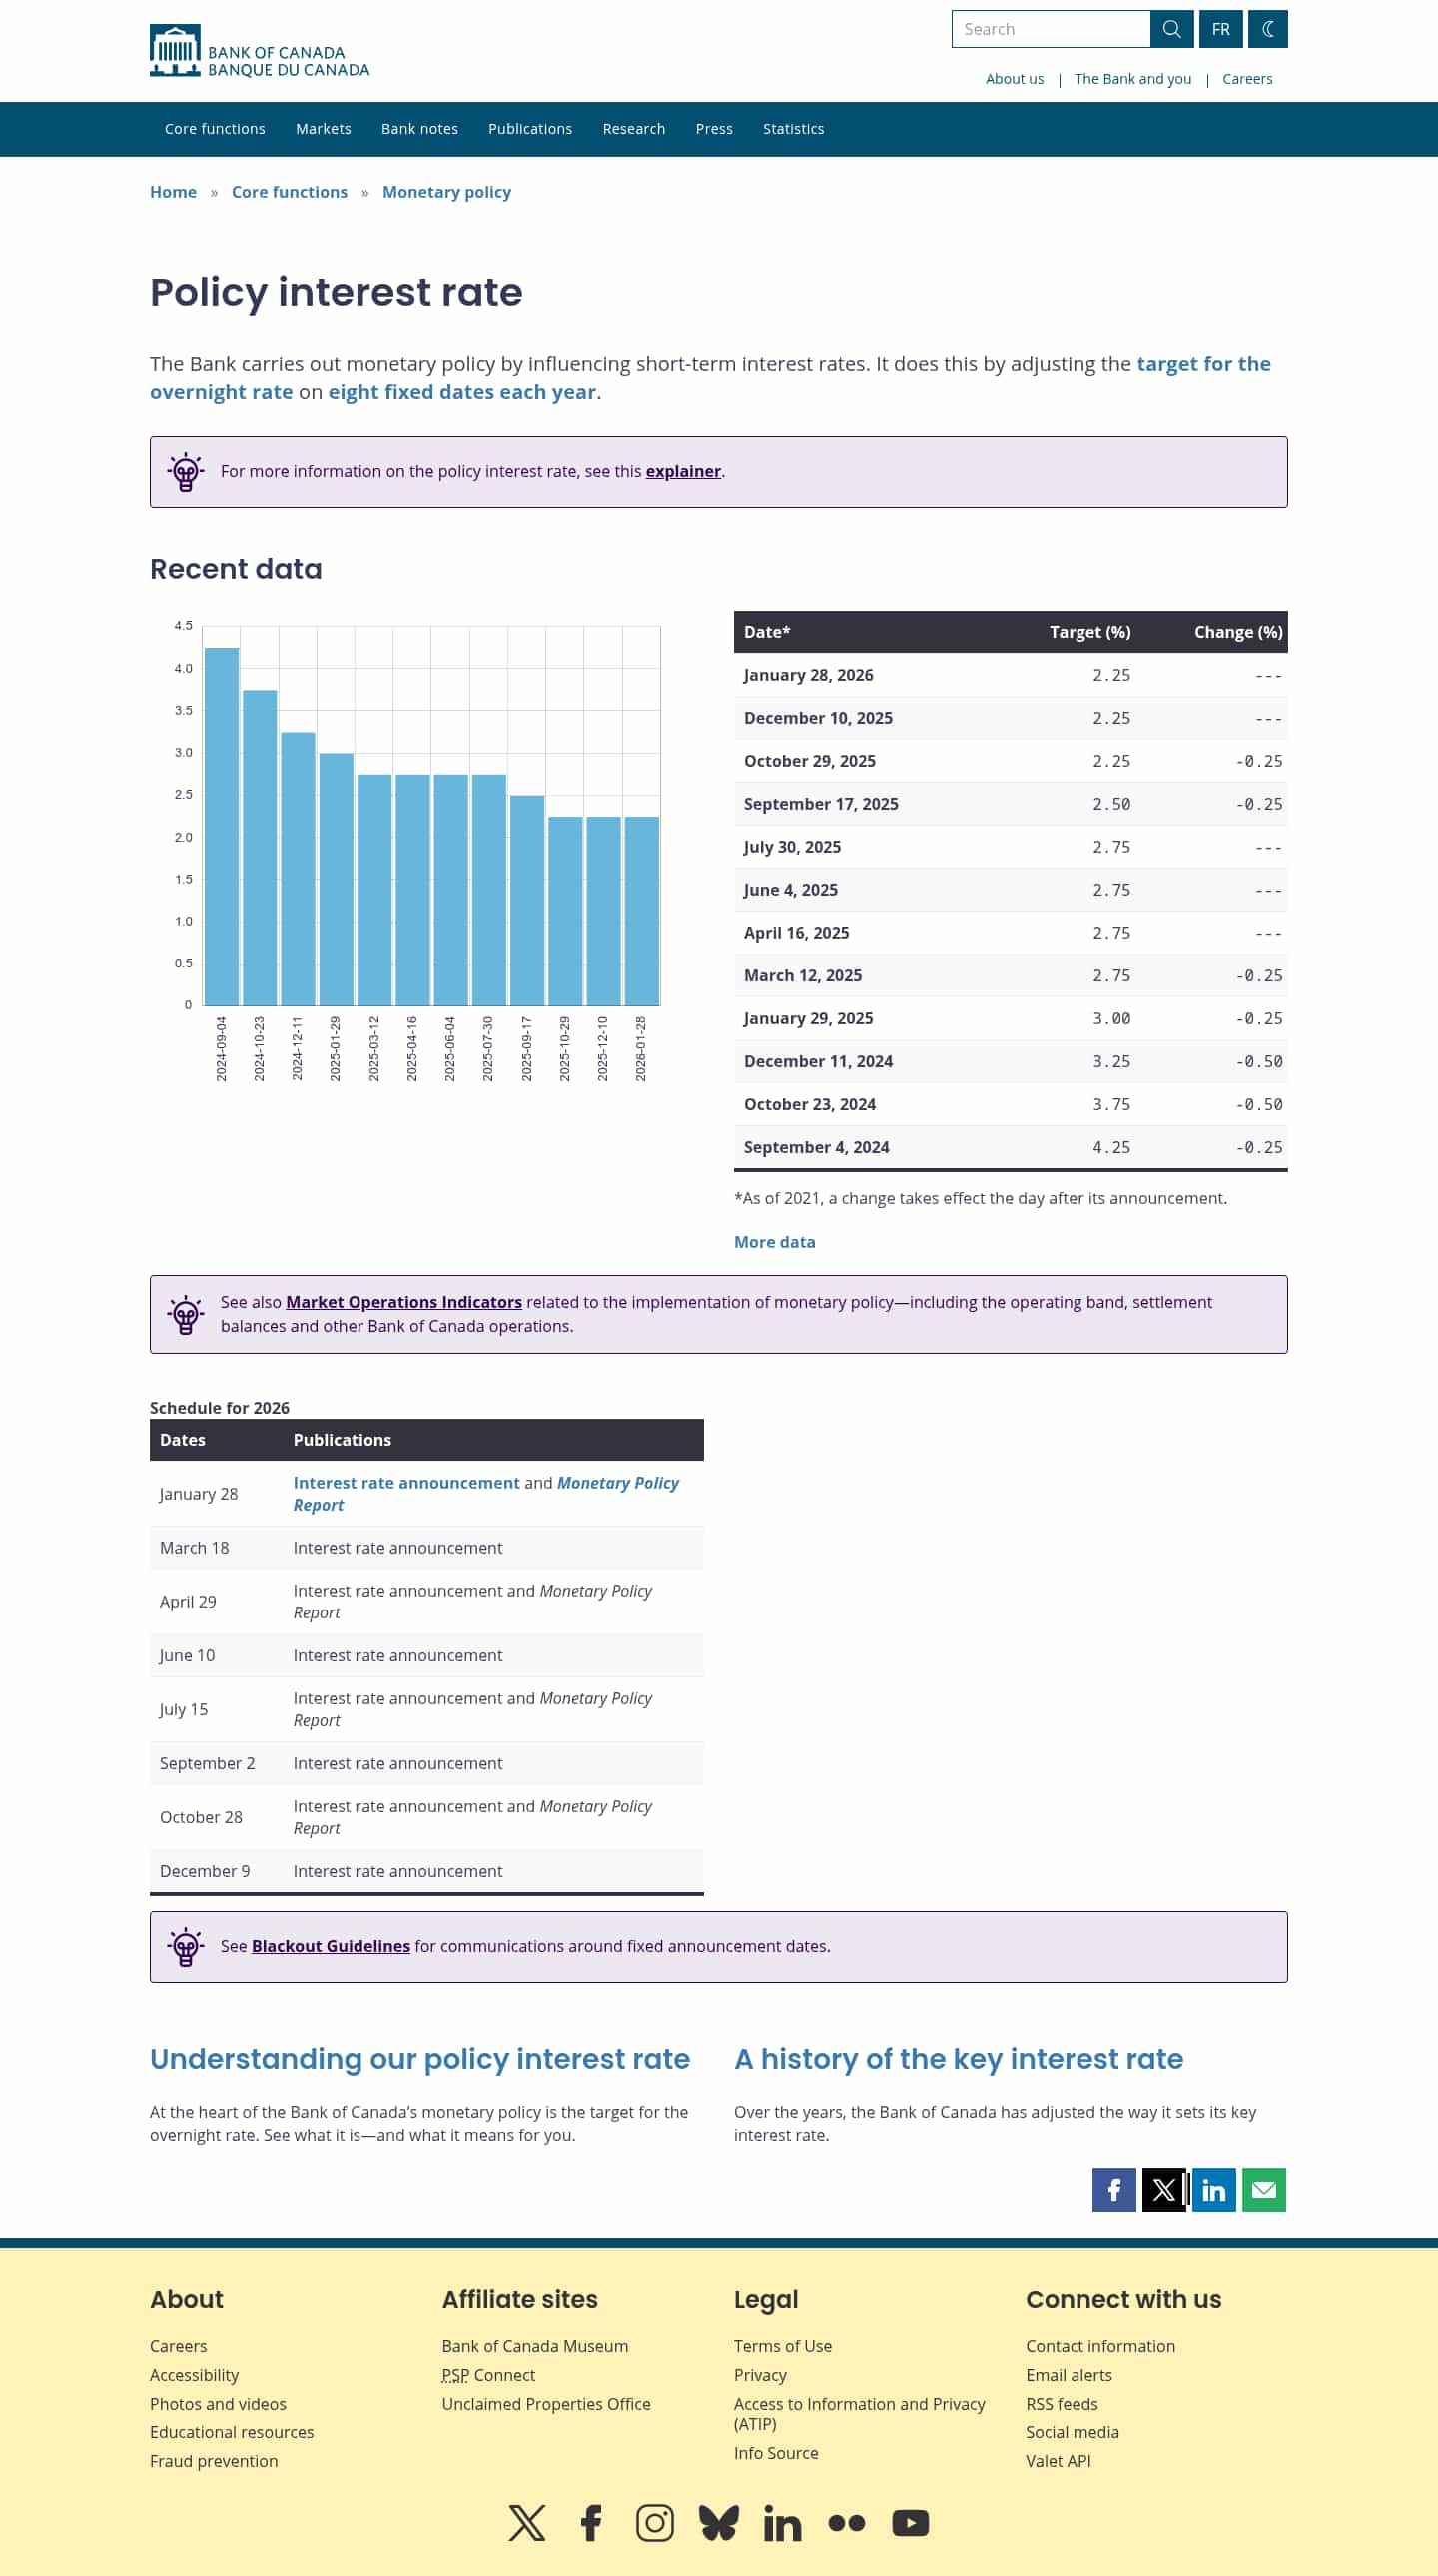This screenshot has height=2576, width=1438.
Task: Open the footer Accessibility link
Action: [194, 2375]
